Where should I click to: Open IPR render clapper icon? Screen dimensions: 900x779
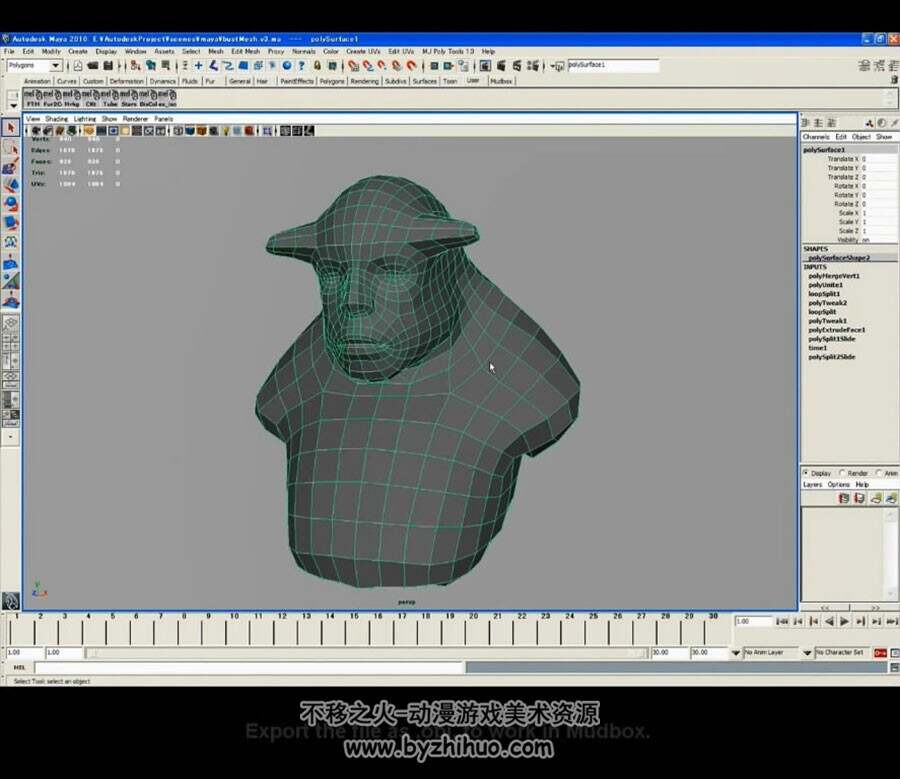tap(517, 66)
